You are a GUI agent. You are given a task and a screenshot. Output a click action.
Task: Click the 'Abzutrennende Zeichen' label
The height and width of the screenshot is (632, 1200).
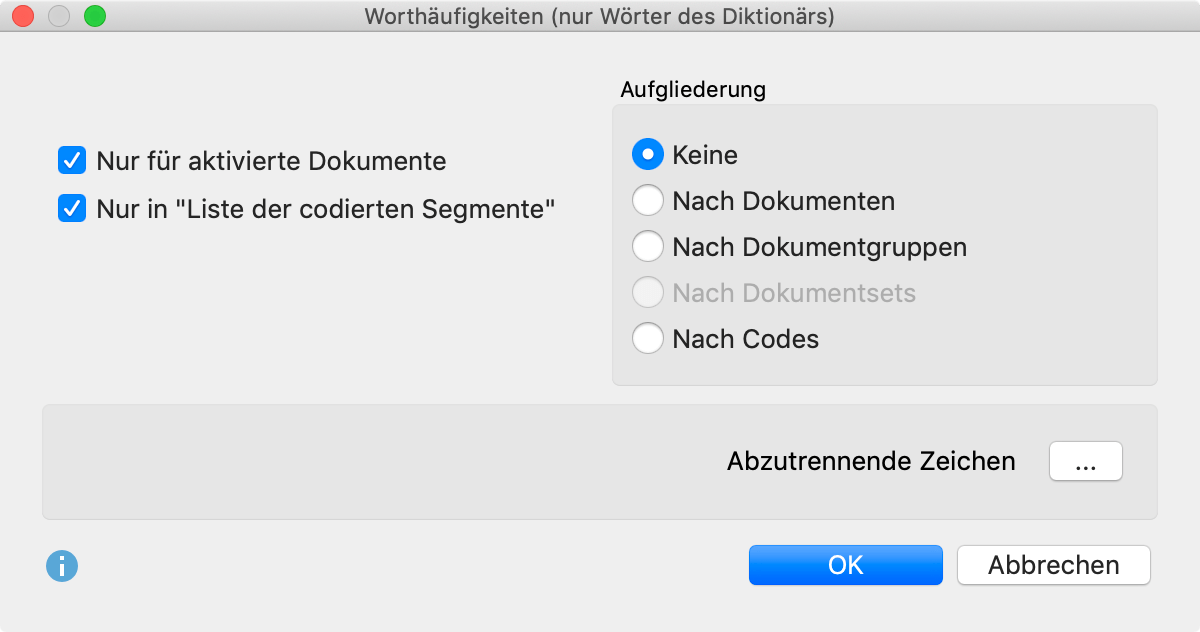[x=871, y=462]
